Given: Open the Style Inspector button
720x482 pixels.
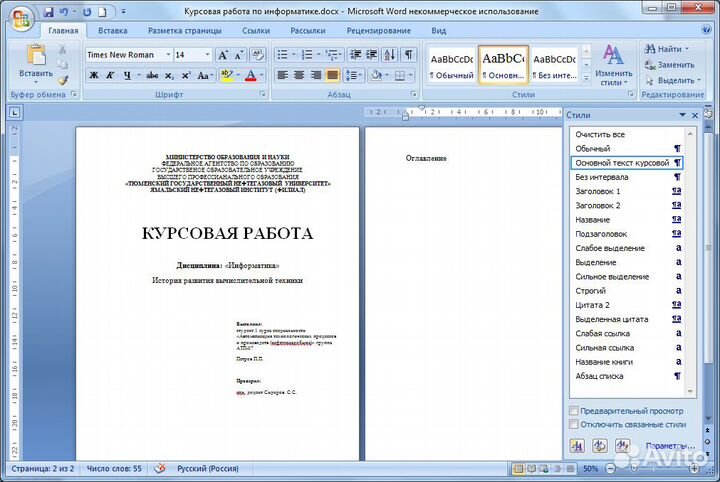Looking at the screenshot, I should 599,445.
